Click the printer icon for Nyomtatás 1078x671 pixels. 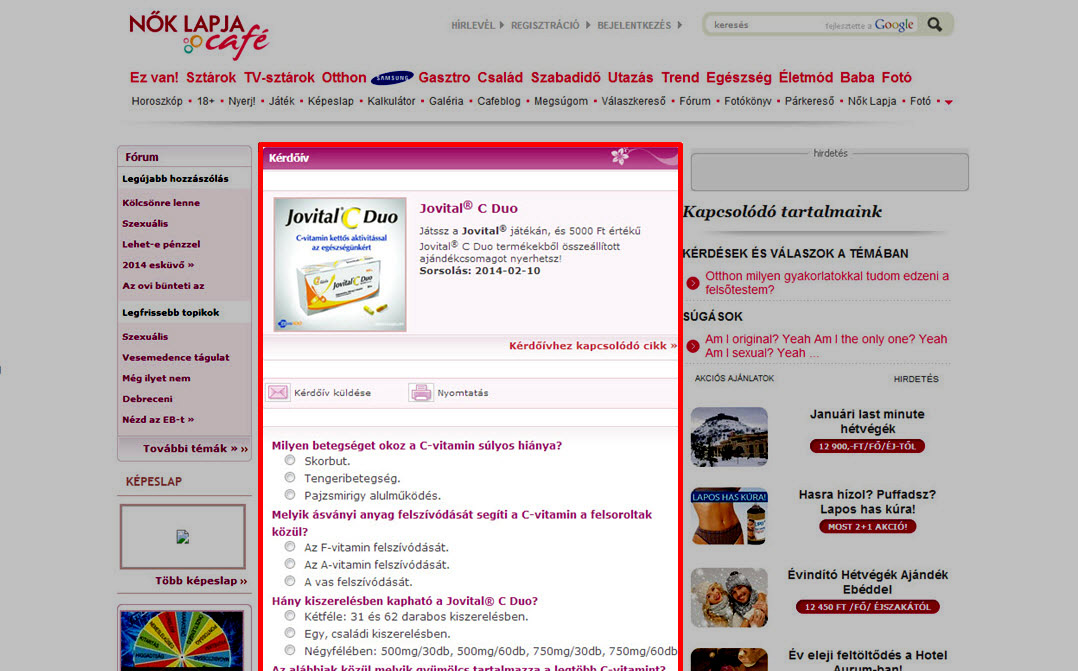click(x=421, y=393)
